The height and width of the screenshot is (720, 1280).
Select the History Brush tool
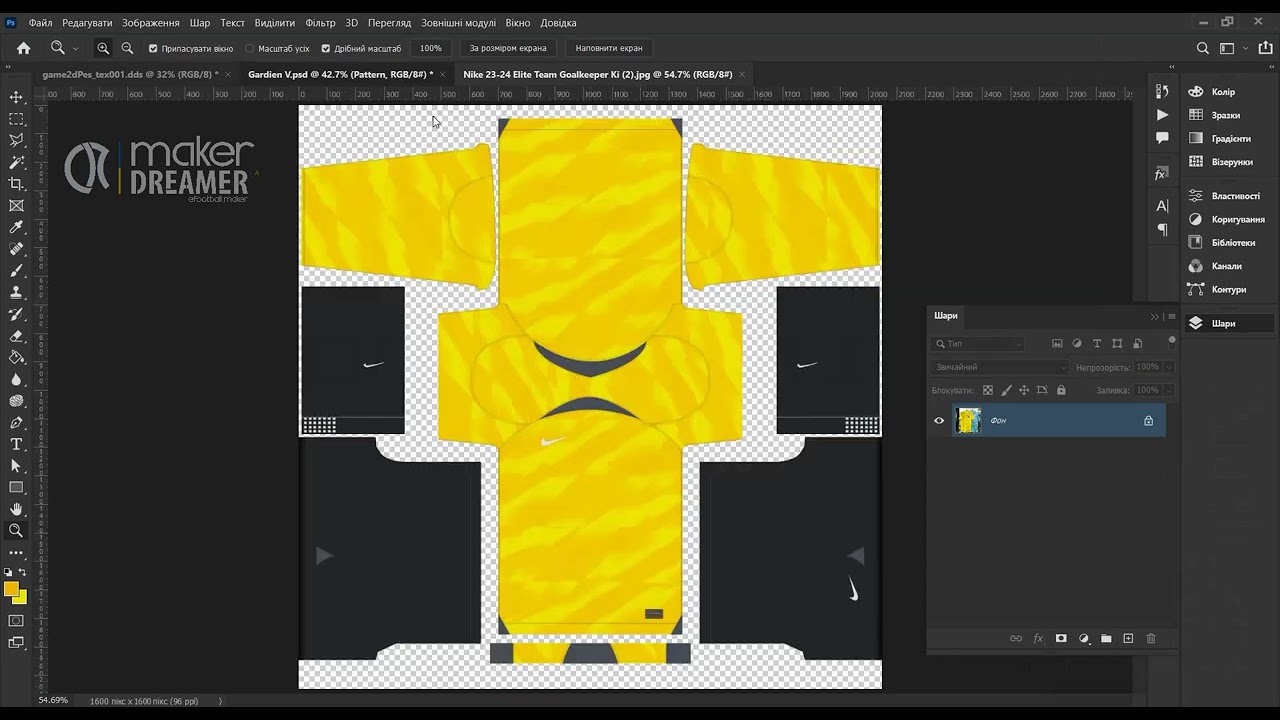click(x=16, y=314)
